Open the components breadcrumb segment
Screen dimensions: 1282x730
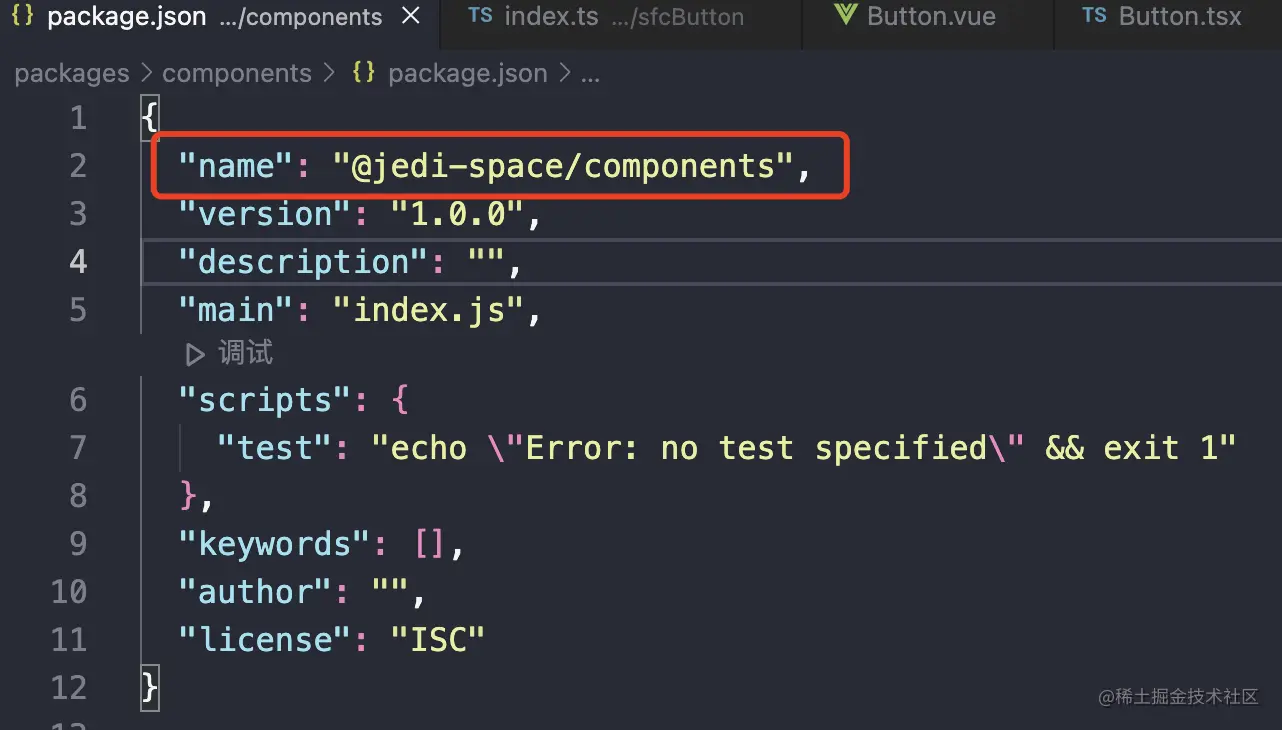coord(237,74)
